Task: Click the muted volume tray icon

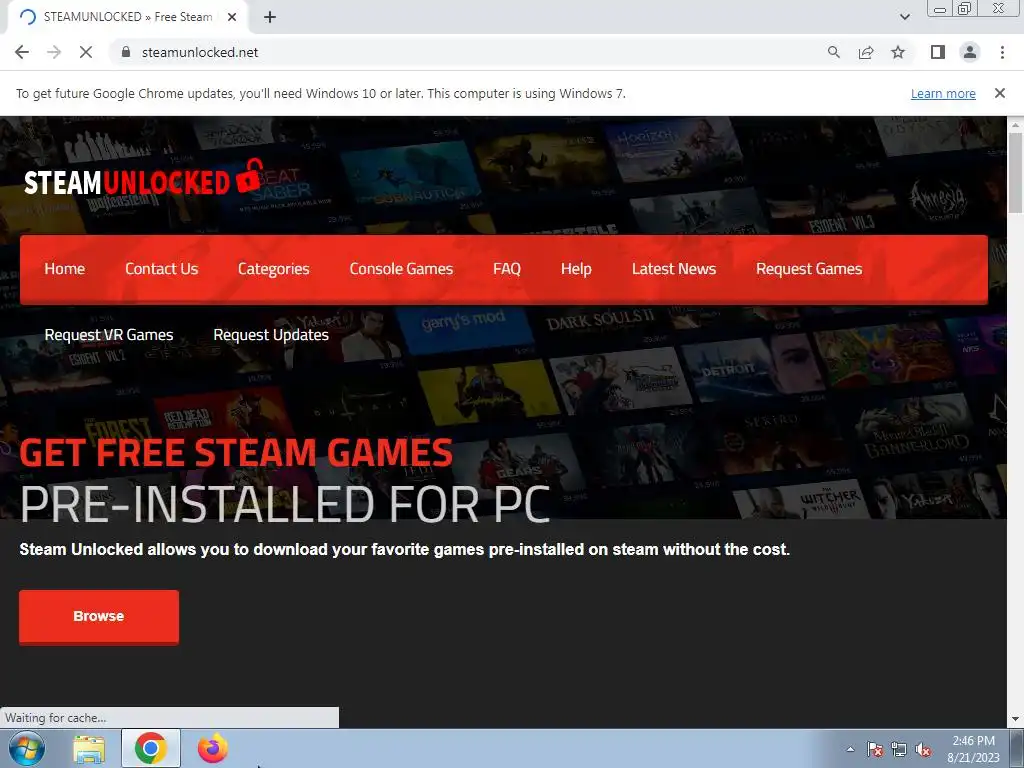Action: (x=923, y=749)
